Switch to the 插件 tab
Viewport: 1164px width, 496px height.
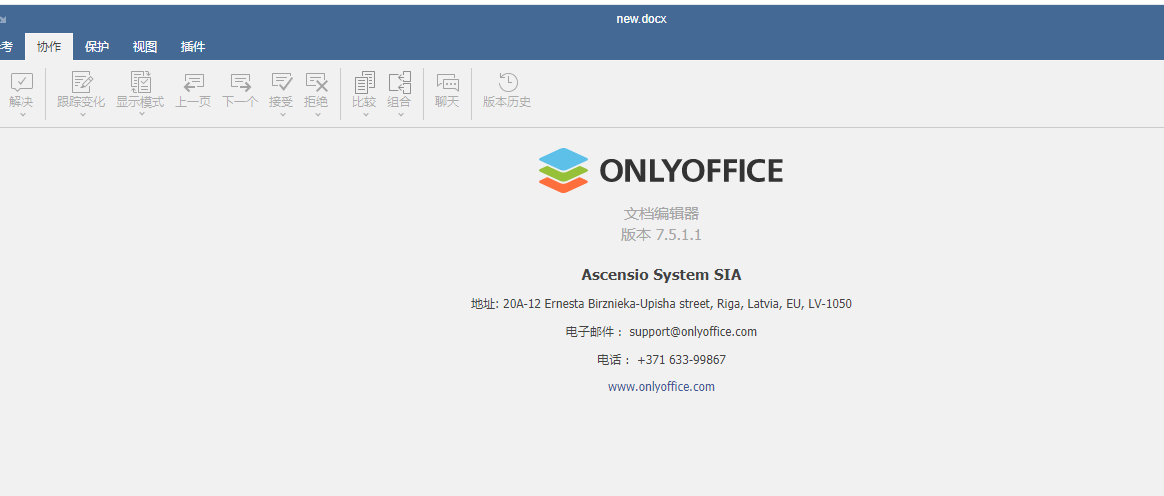click(193, 47)
